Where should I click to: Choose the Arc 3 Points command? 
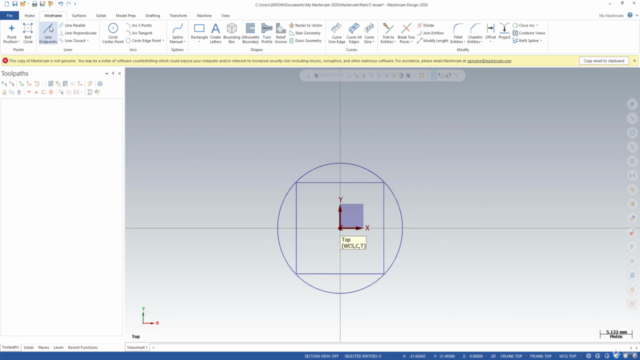point(139,25)
